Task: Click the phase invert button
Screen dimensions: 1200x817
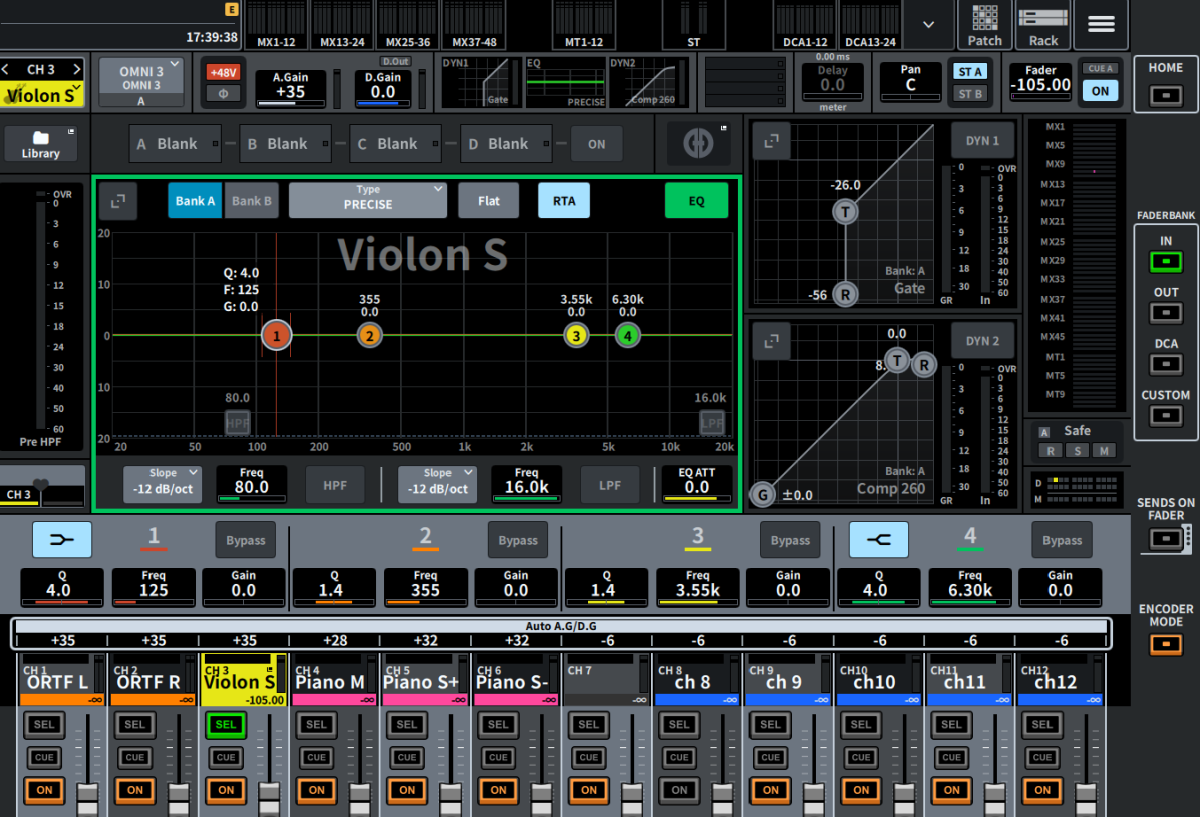Action: (222, 94)
